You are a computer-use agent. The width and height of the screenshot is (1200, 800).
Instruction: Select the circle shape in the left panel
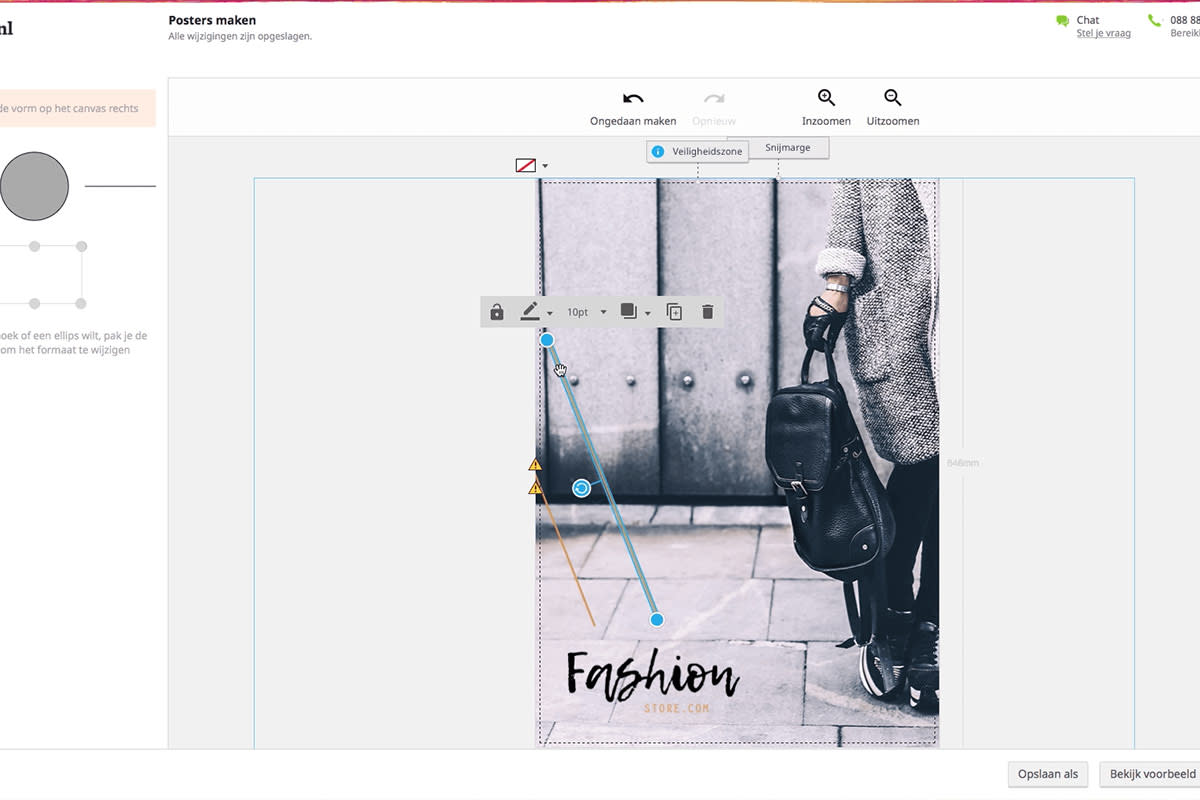35,185
